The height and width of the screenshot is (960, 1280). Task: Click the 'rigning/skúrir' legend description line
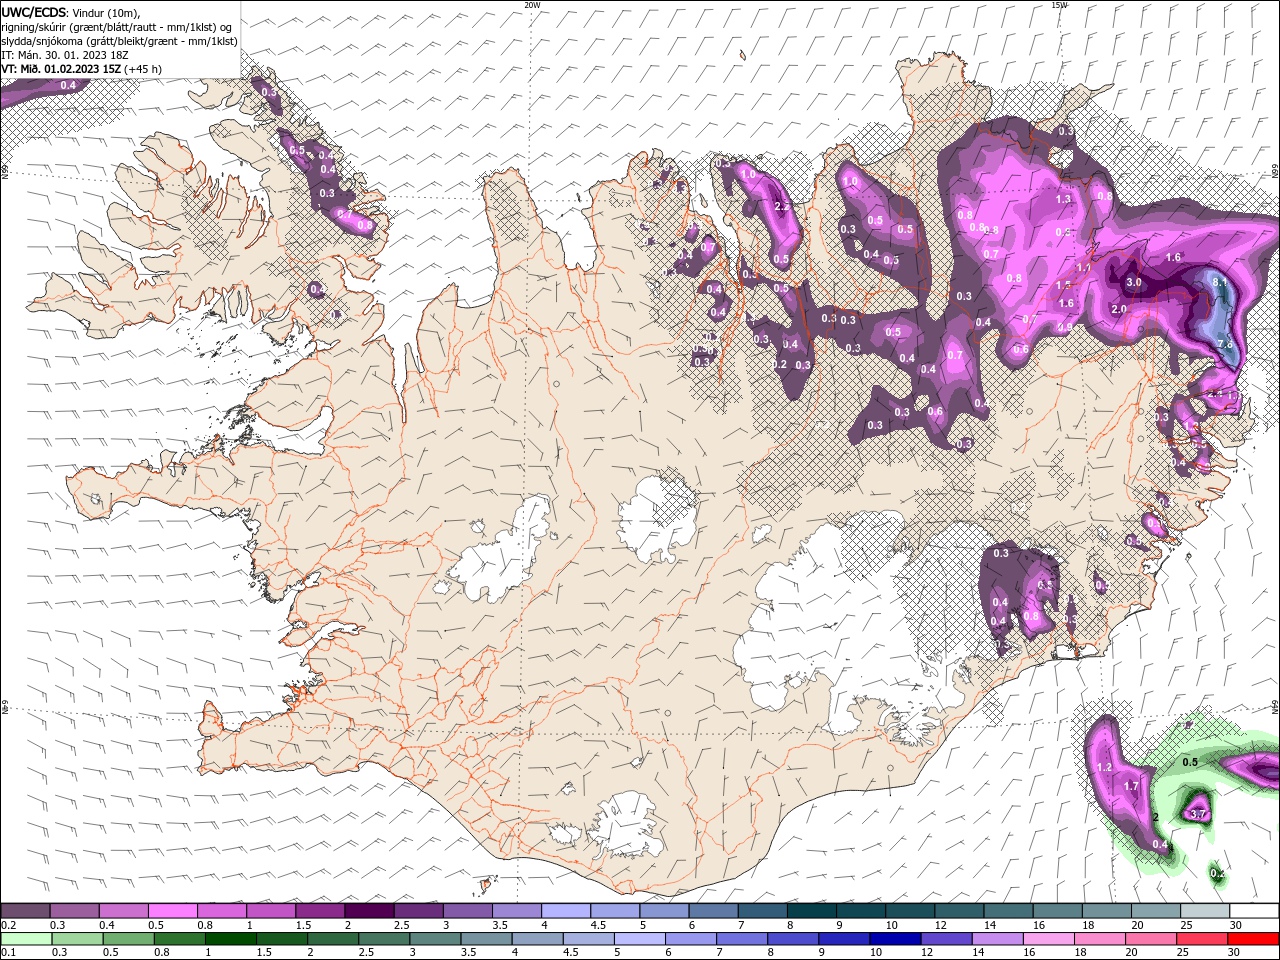(117, 27)
